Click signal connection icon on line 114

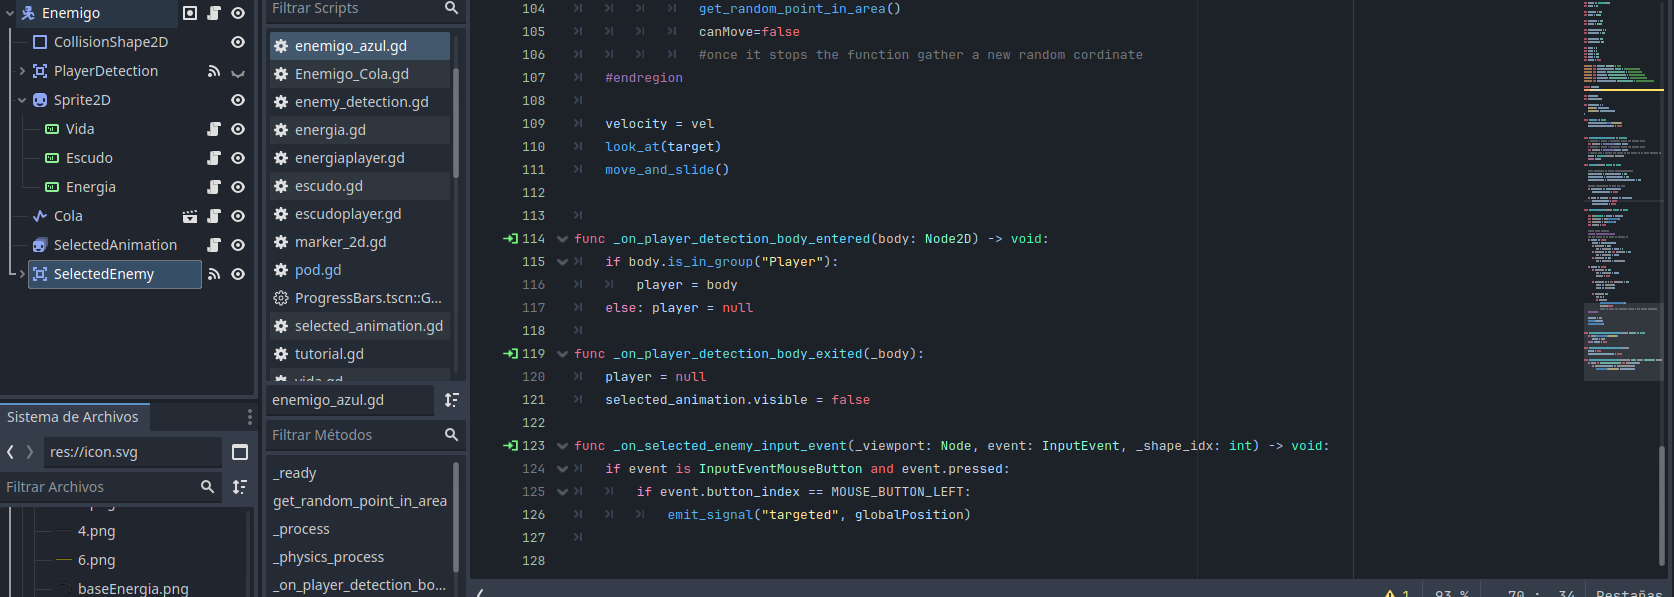coord(511,239)
